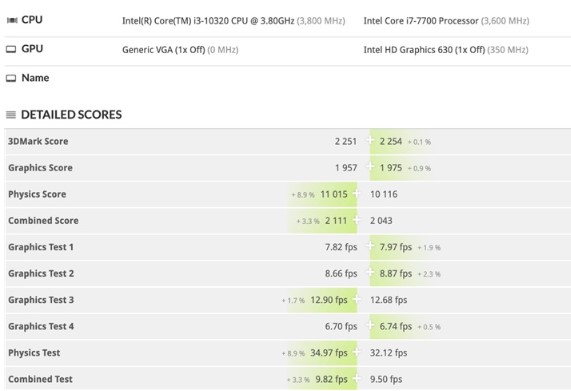Click the 11 015 Physics Score value

pos(334,194)
